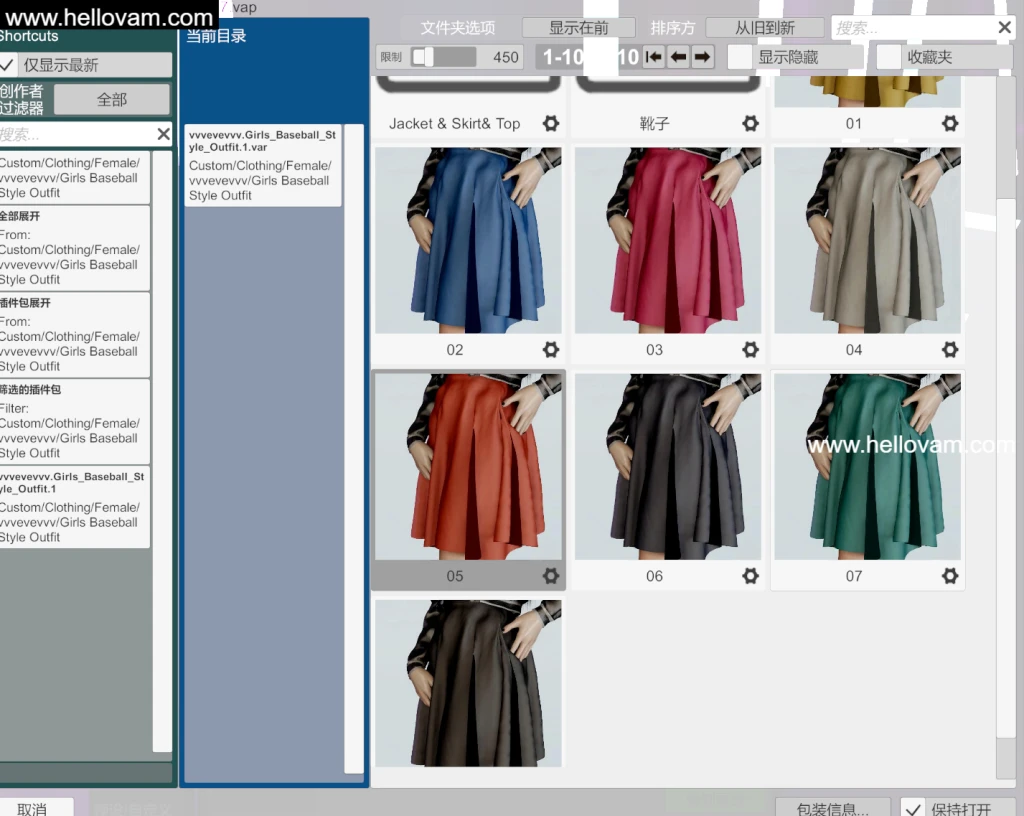1024x816 pixels.
Task: Toggle 仅显示最新 checkbox
Action: coord(8,65)
